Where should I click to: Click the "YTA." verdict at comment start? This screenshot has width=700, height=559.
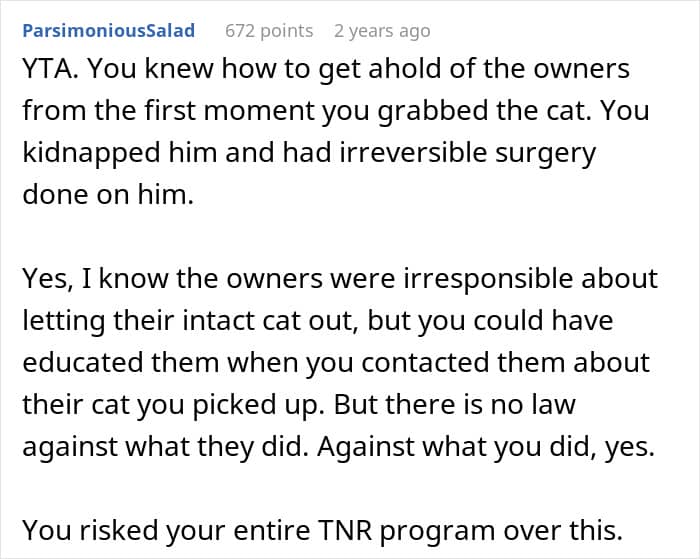[x=50, y=68]
